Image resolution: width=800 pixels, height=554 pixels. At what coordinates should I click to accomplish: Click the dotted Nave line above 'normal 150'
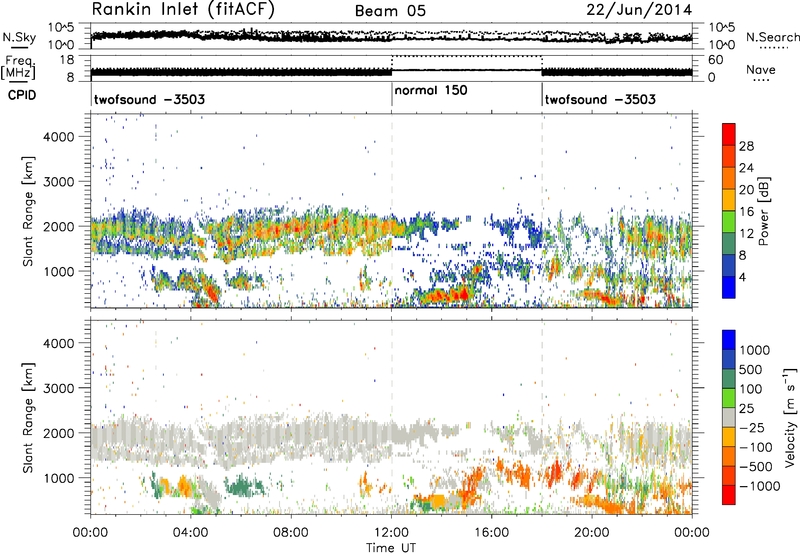click(466, 57)
